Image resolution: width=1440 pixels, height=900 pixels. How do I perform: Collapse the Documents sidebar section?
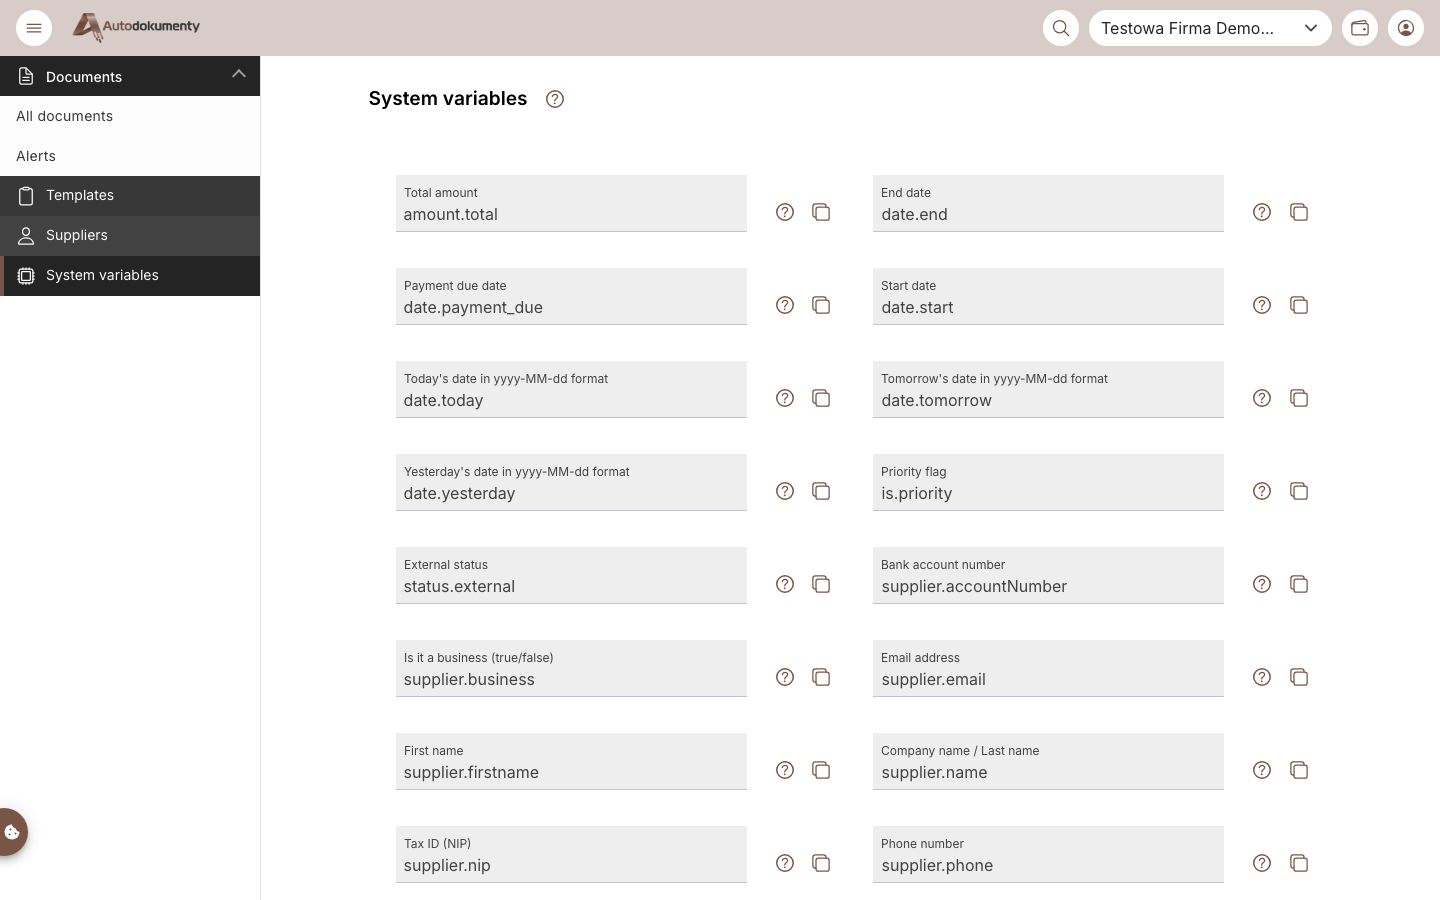[x=130, y=76]
